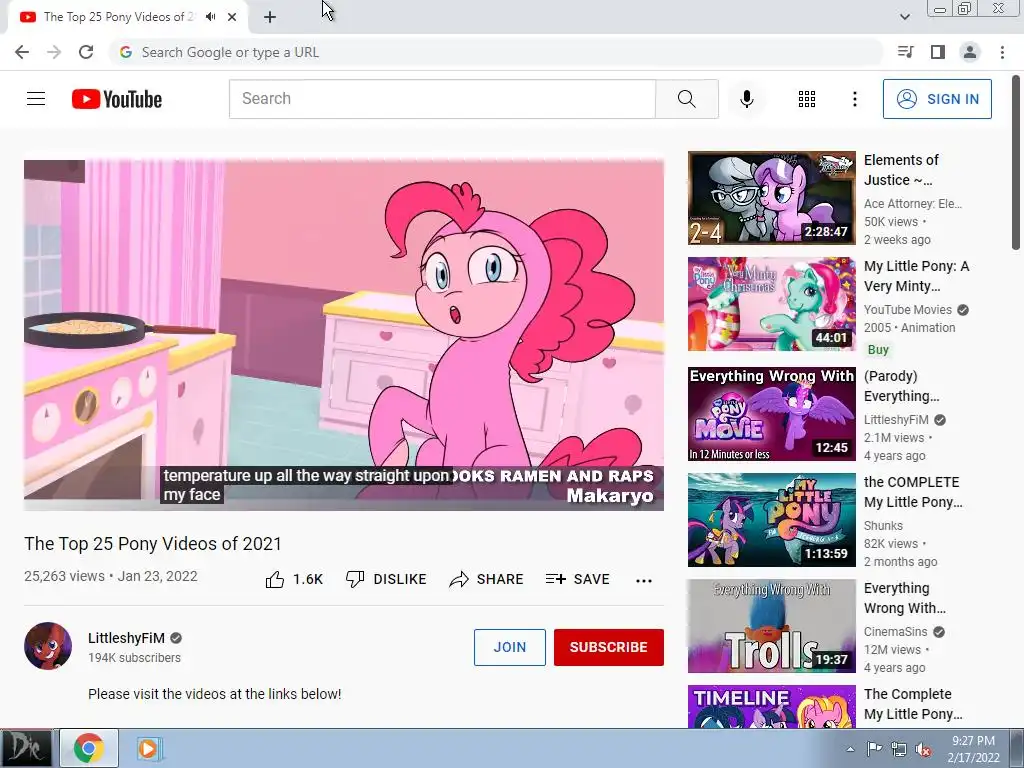Viewport: 1024px width, 768px height.
Task: Dislike the video with thumbs-down
Action: 355,579
